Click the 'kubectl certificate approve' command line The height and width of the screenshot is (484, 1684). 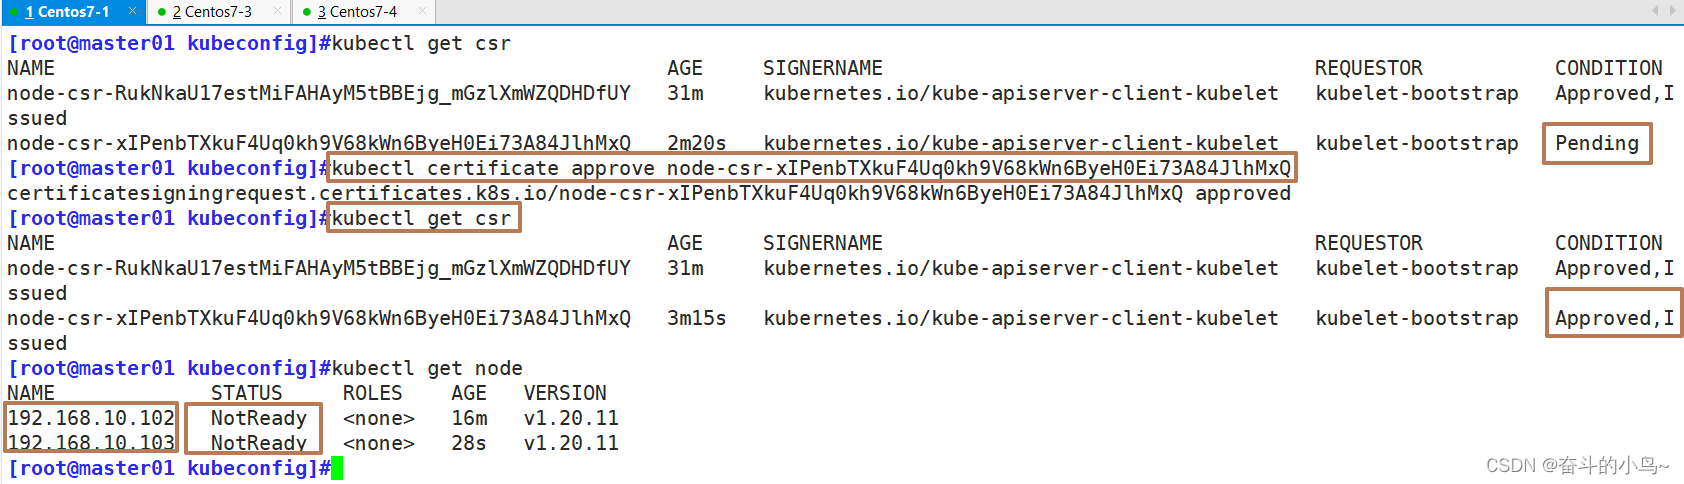[x=811, y=168]
